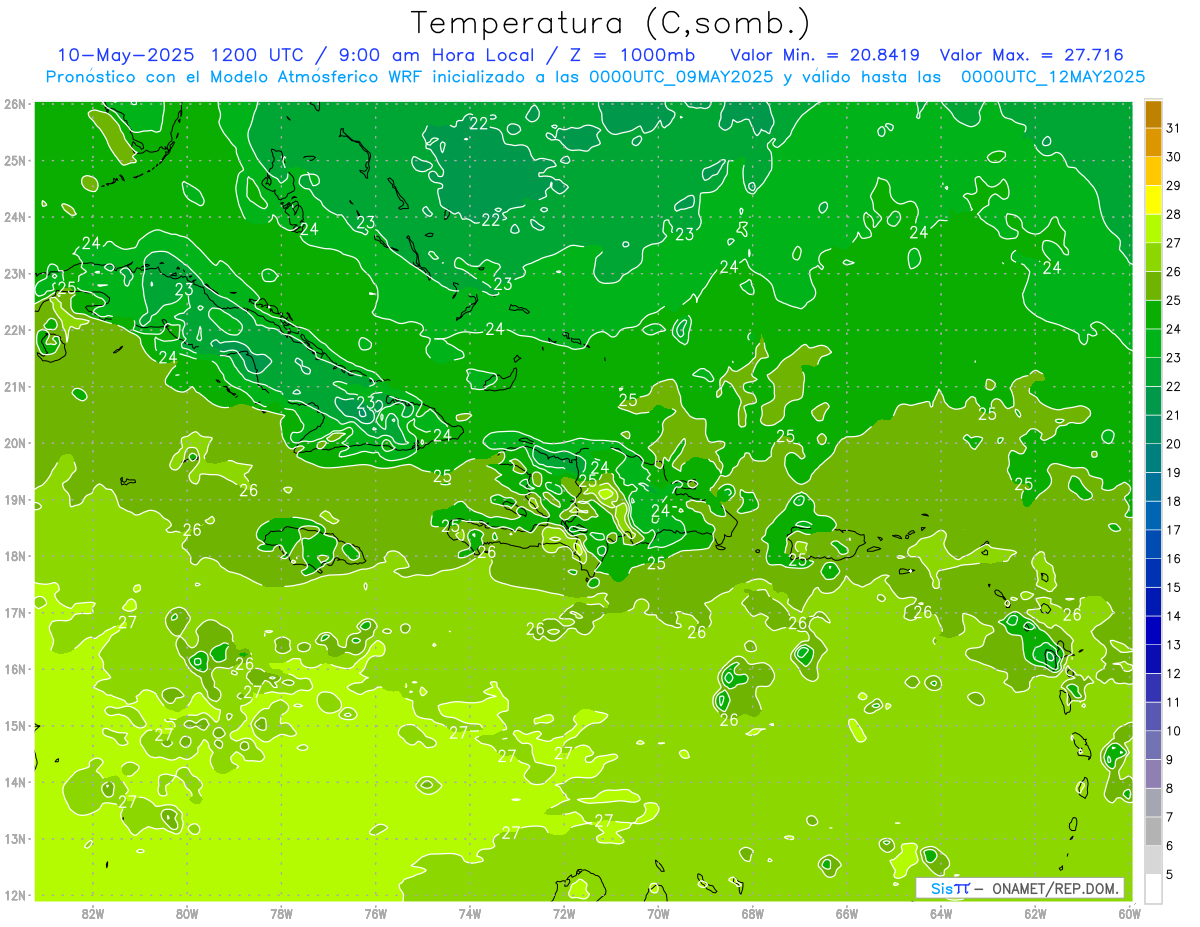Click the '25N' latitude axis label
Image resolution: width=1200 pixels, height=927 pixels.
(15, 160)
